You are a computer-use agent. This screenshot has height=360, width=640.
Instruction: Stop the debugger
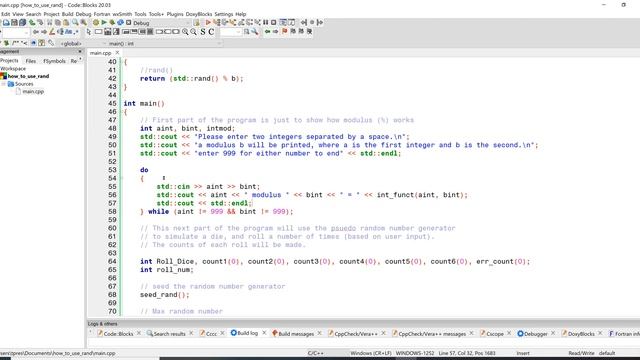point(273,22)
